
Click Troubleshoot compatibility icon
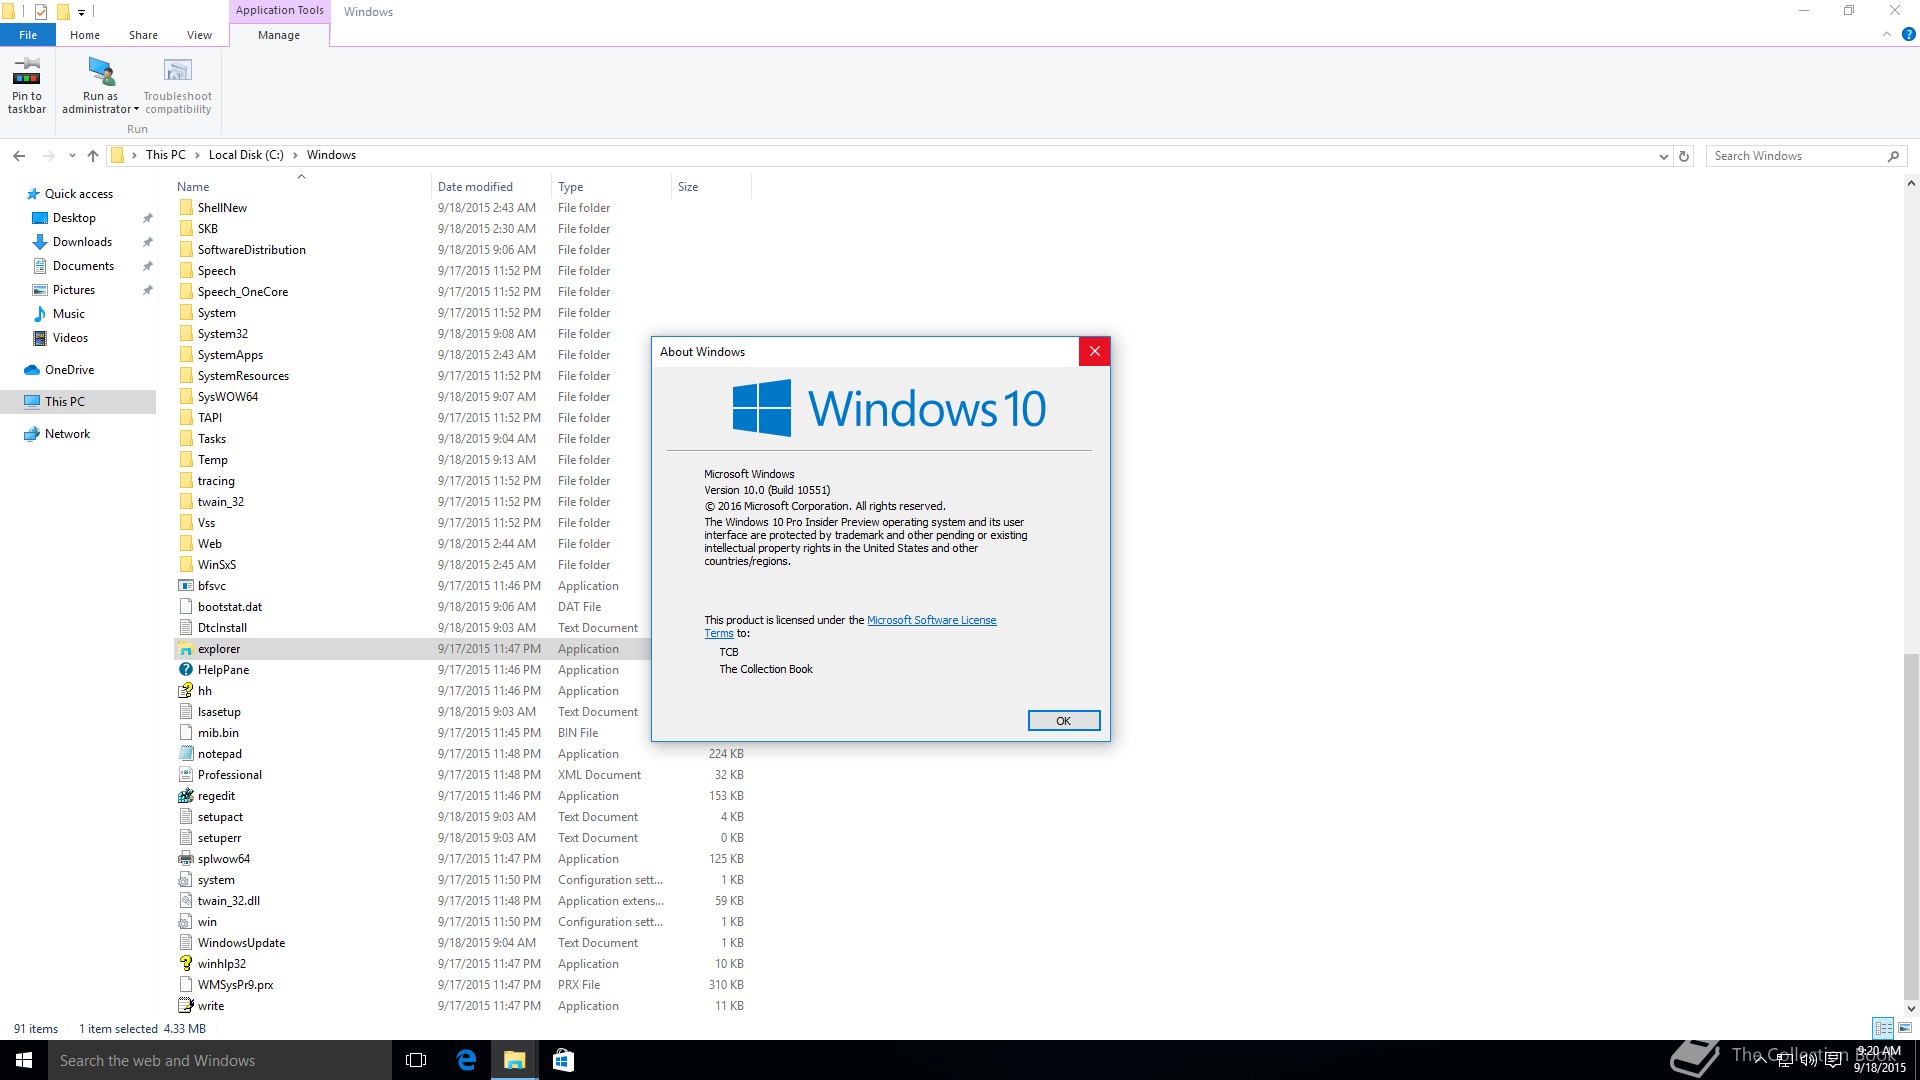[177, 71]
